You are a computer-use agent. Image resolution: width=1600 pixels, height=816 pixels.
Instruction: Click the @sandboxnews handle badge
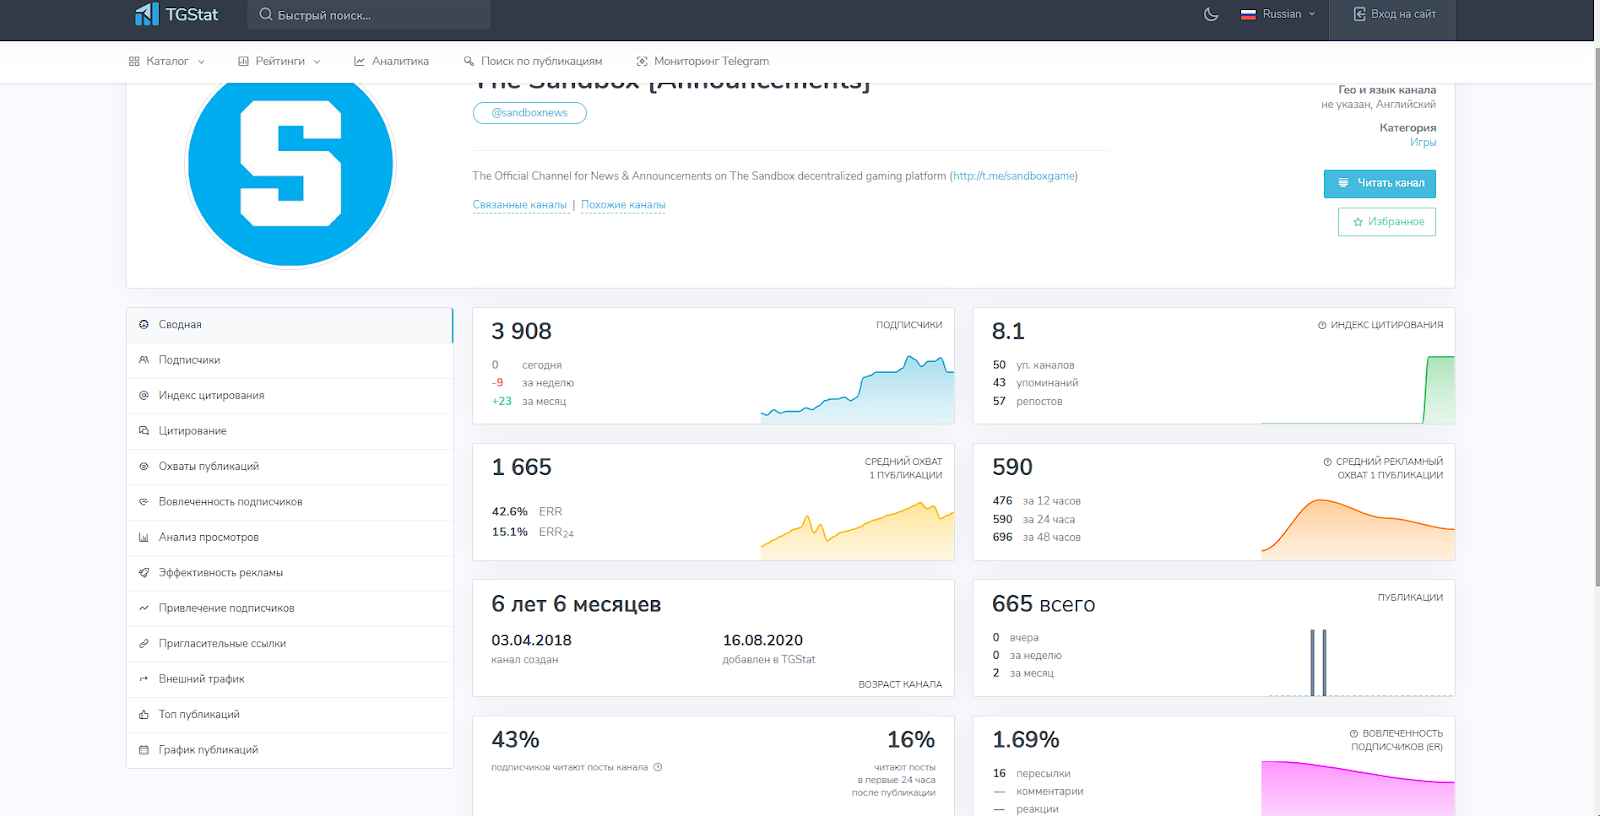pyautogui.click(x=530, y=113)
